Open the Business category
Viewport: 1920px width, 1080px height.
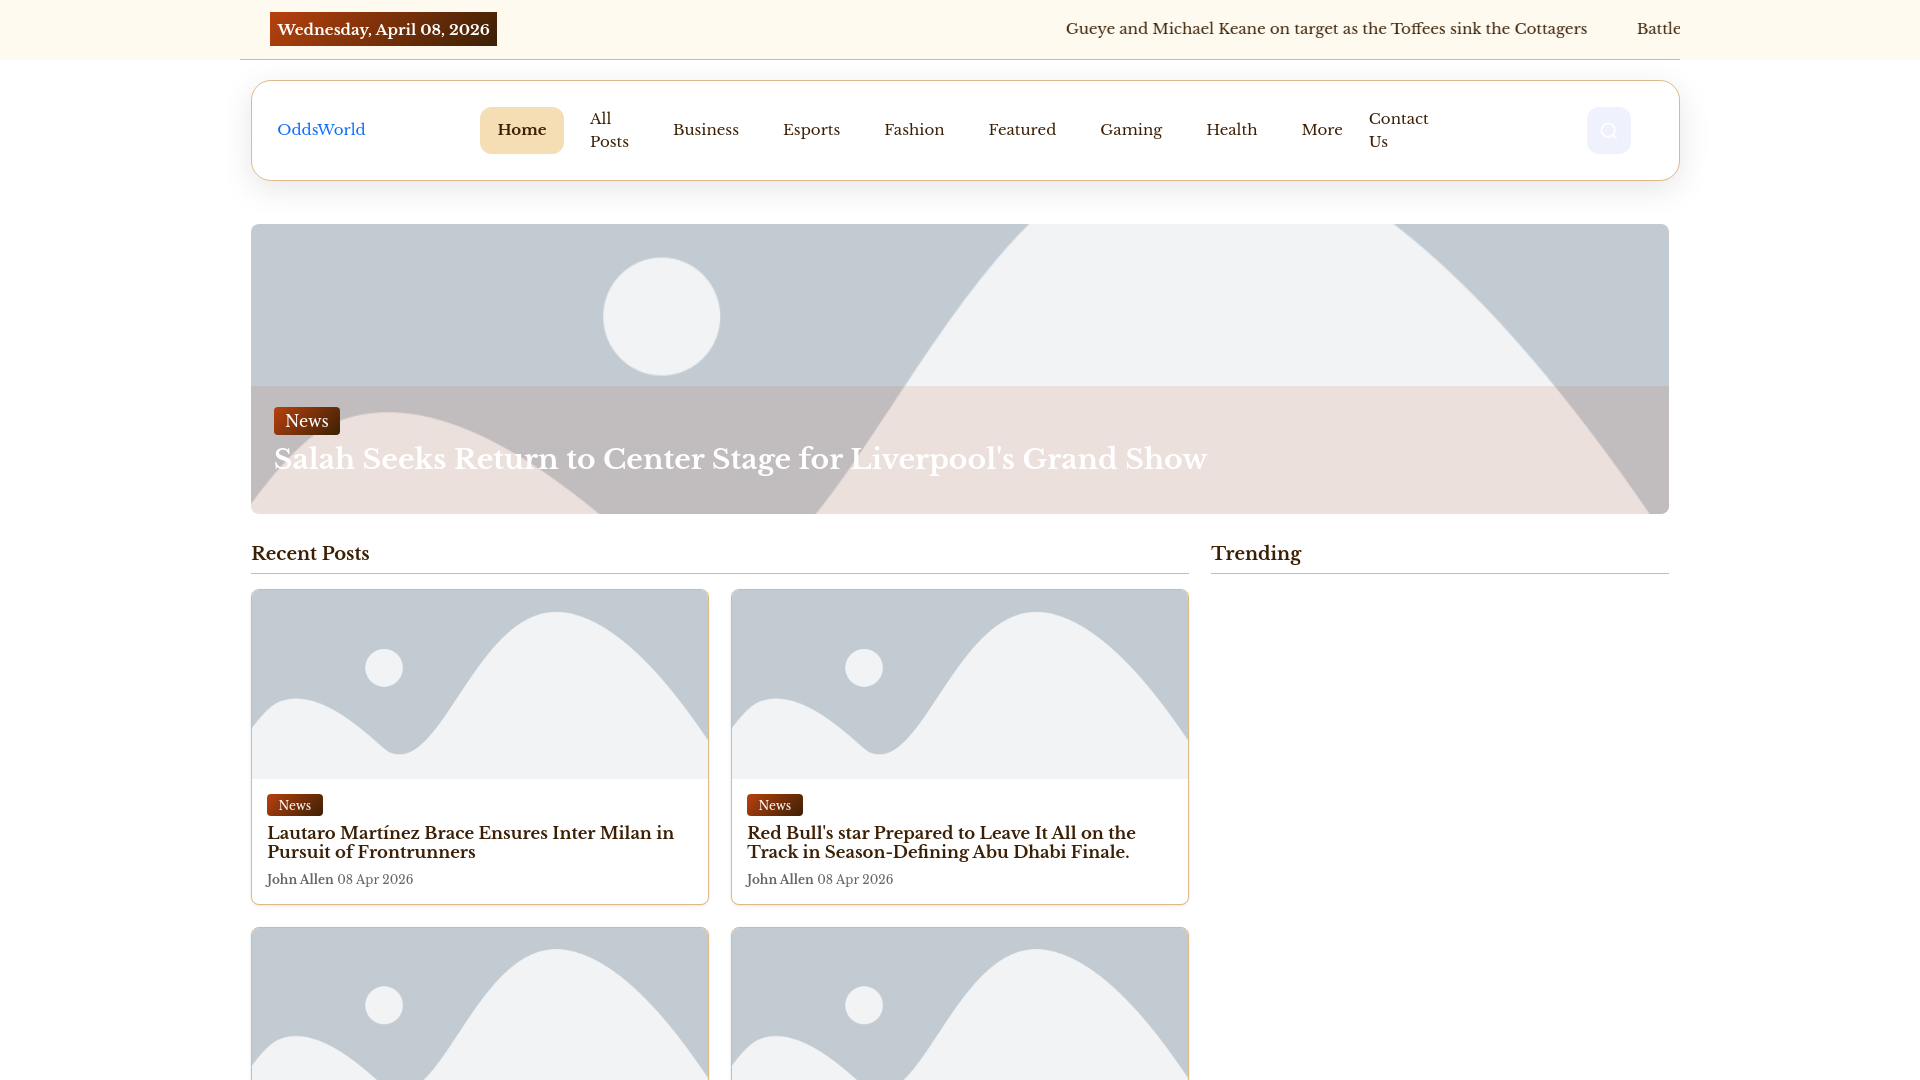tap(705, 130)
